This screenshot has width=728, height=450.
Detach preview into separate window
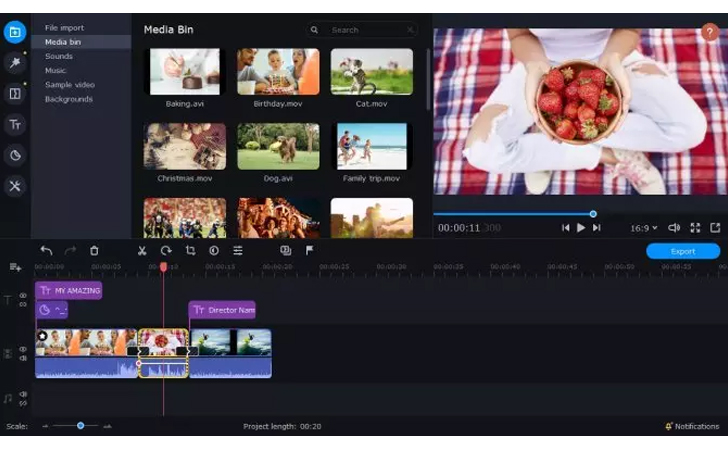click(x=715, y=228)
